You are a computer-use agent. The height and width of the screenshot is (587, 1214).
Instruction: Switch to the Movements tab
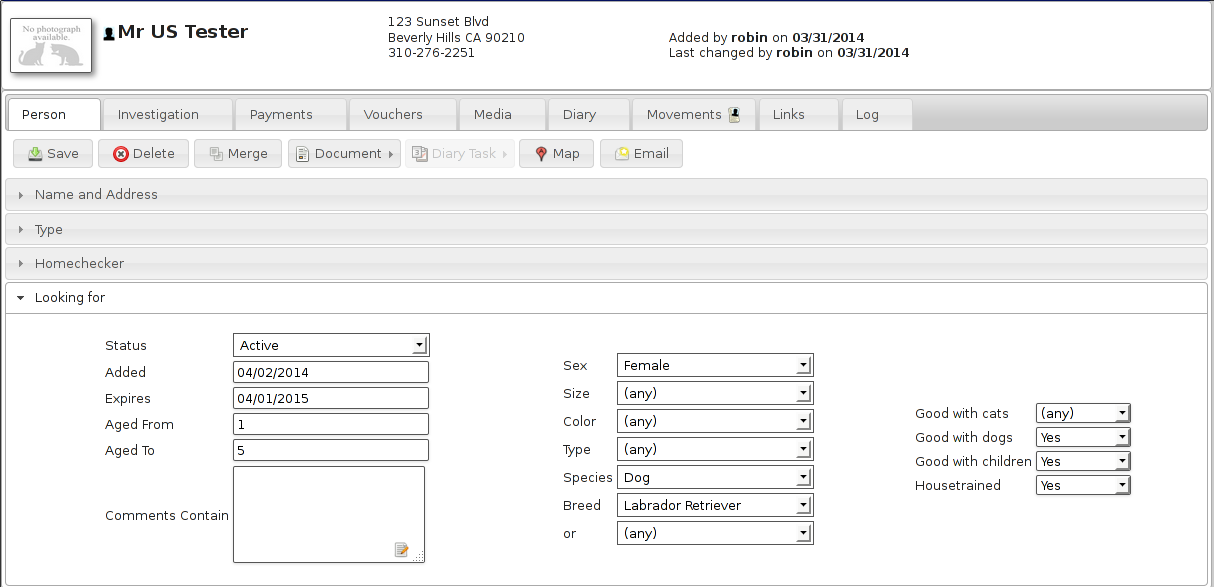click(x=693, y=115)
